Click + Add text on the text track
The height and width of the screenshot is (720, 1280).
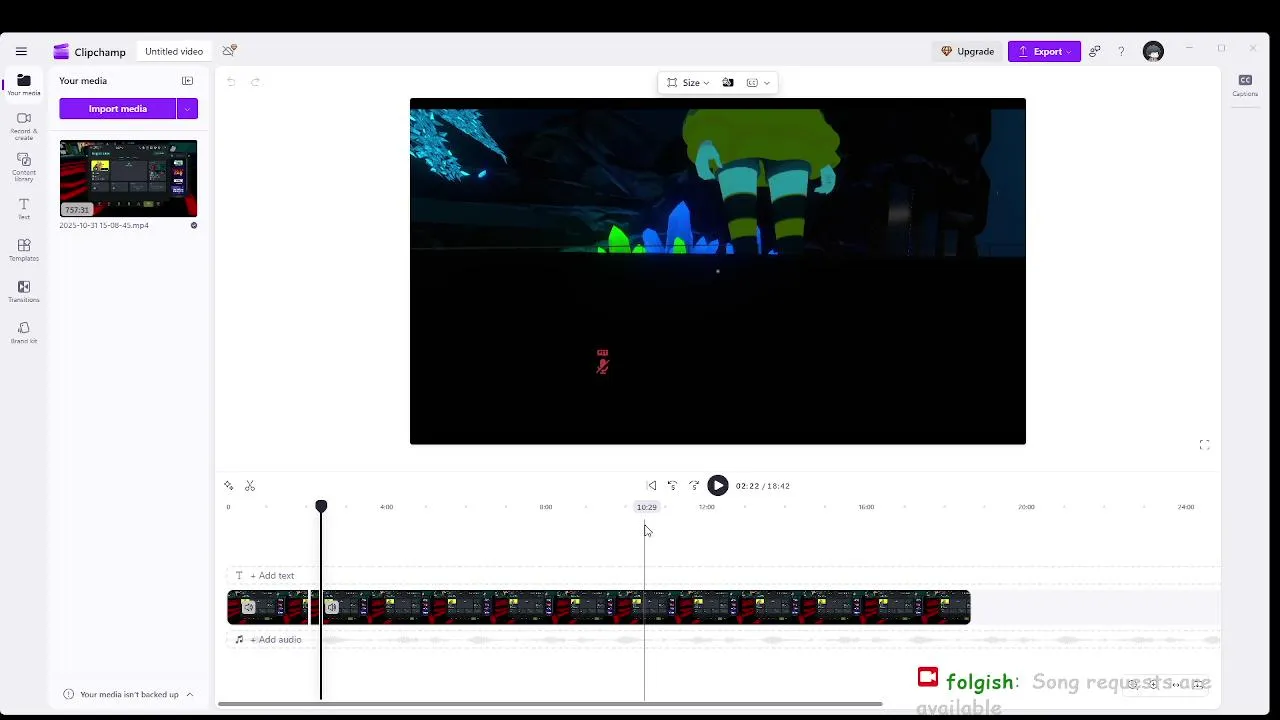(272, 576)
